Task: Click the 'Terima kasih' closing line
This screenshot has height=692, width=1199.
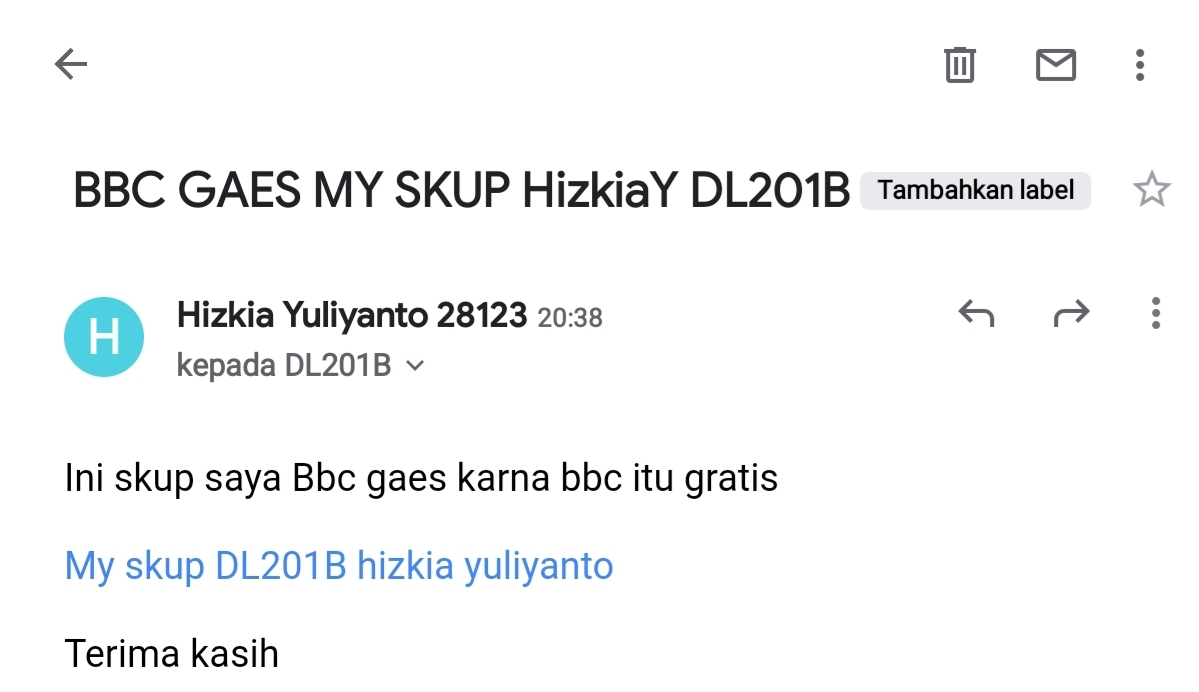Action: (x=171, y=654)
